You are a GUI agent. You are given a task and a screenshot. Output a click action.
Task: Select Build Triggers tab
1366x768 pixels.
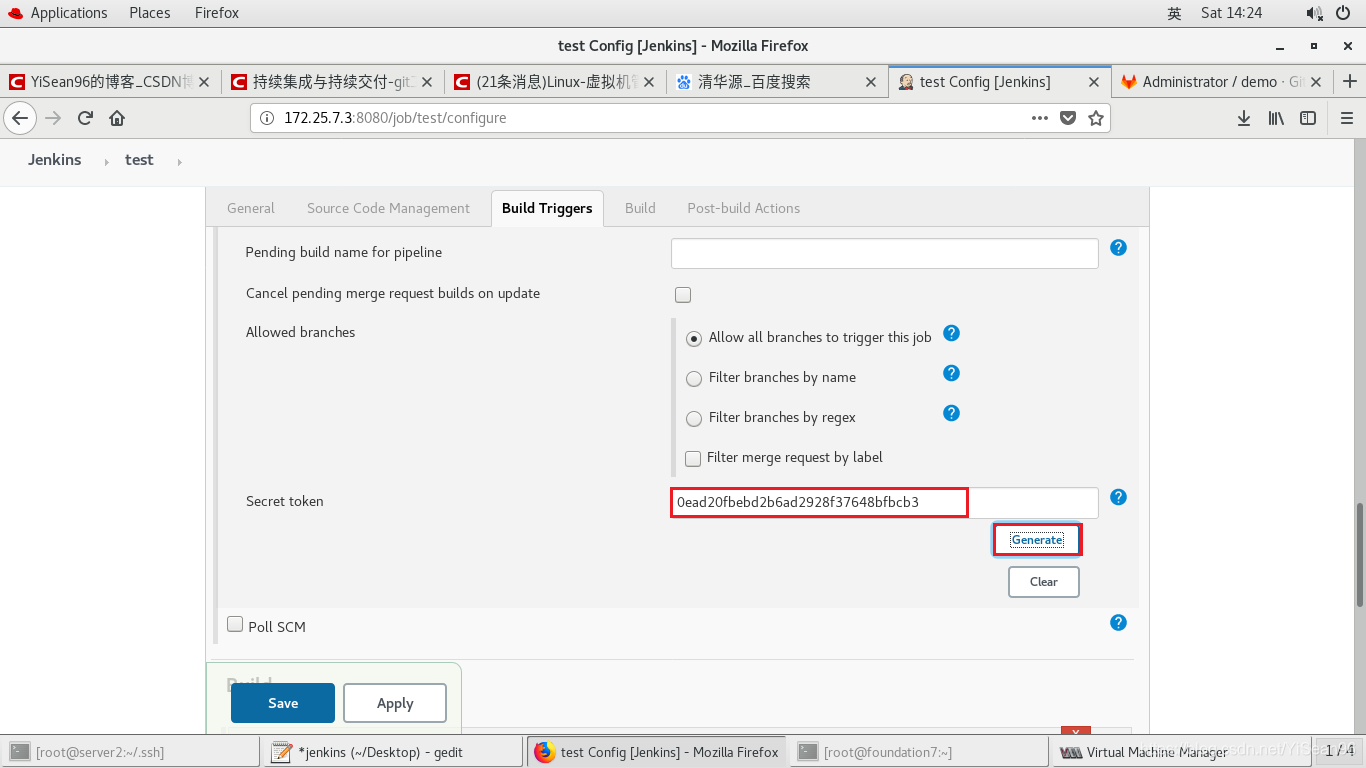point(547,208)
